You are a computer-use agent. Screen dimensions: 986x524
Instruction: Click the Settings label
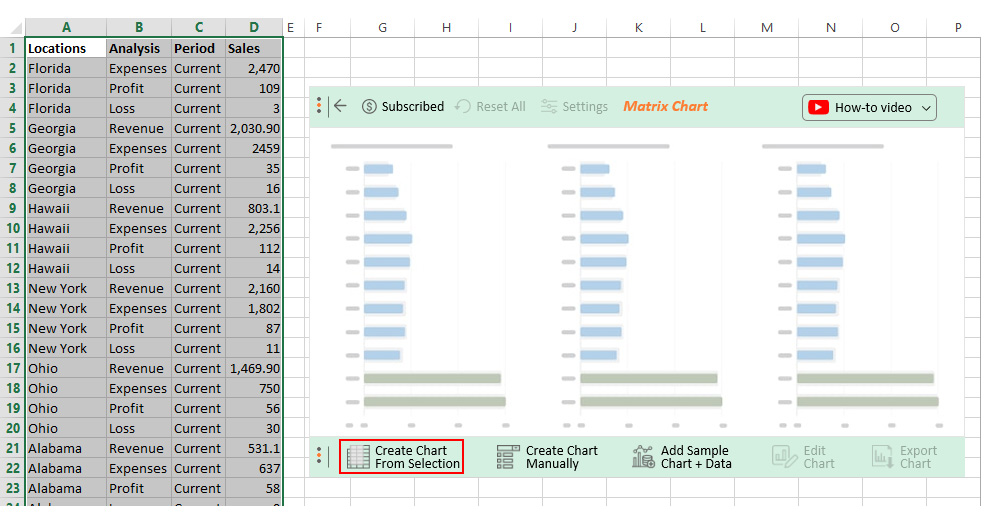585,106
